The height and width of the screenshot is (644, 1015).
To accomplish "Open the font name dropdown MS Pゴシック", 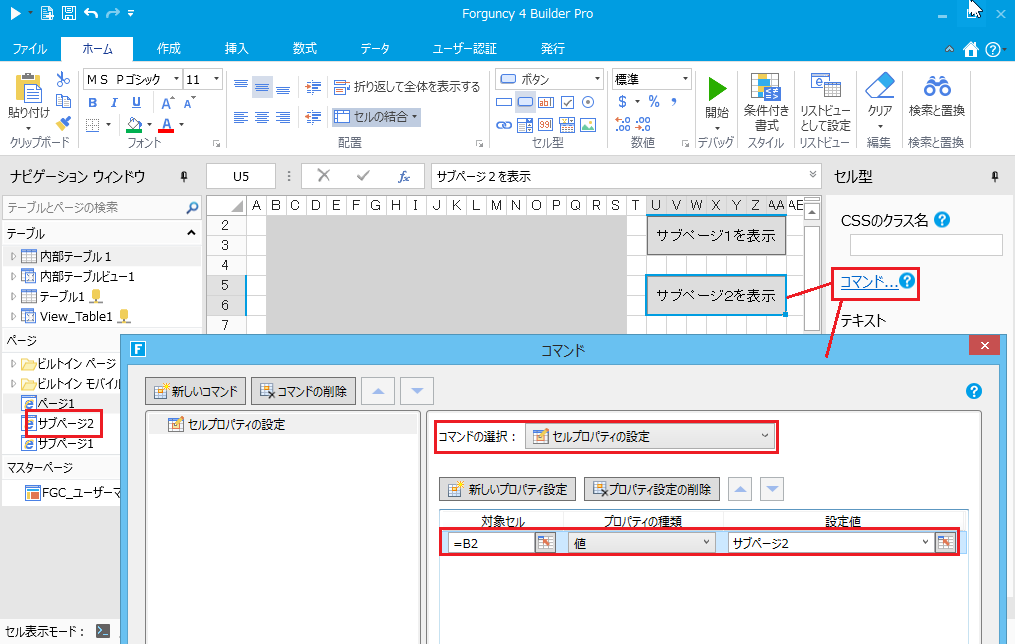I will point(176,79).
